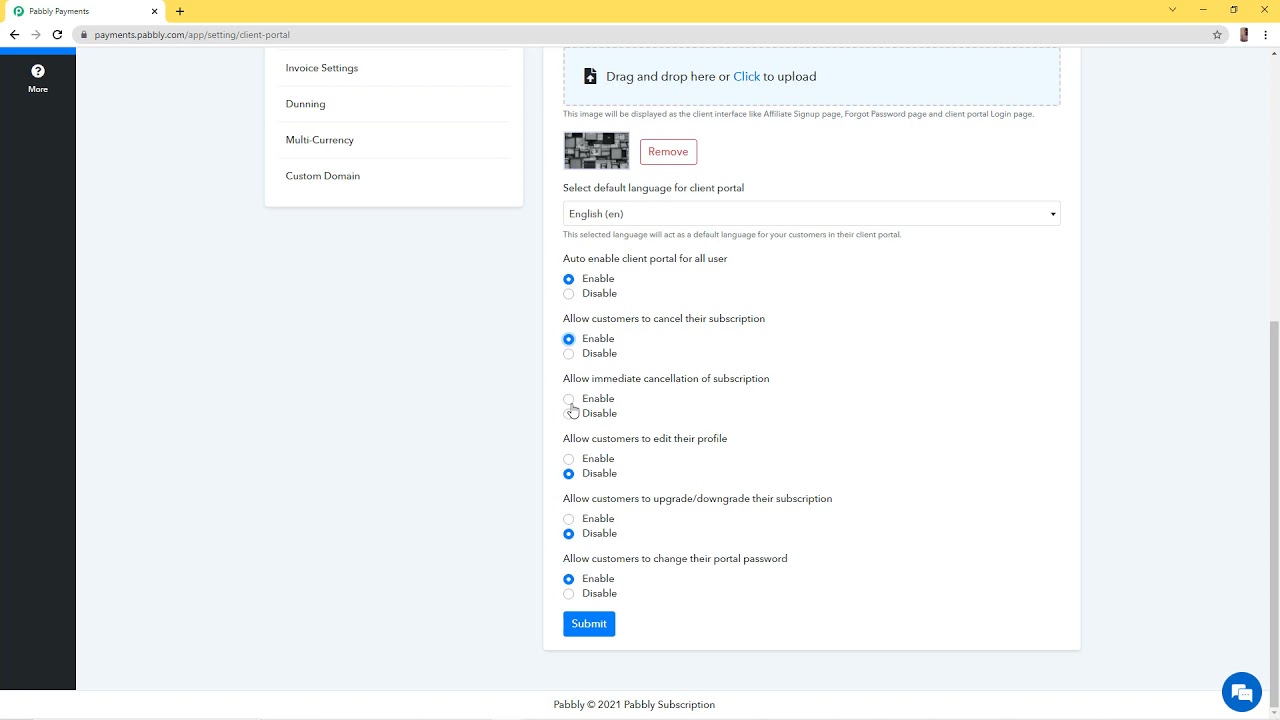Submit the client portal settings
The height and width of the screenshot is (720, 1280).
pos(588,623)
